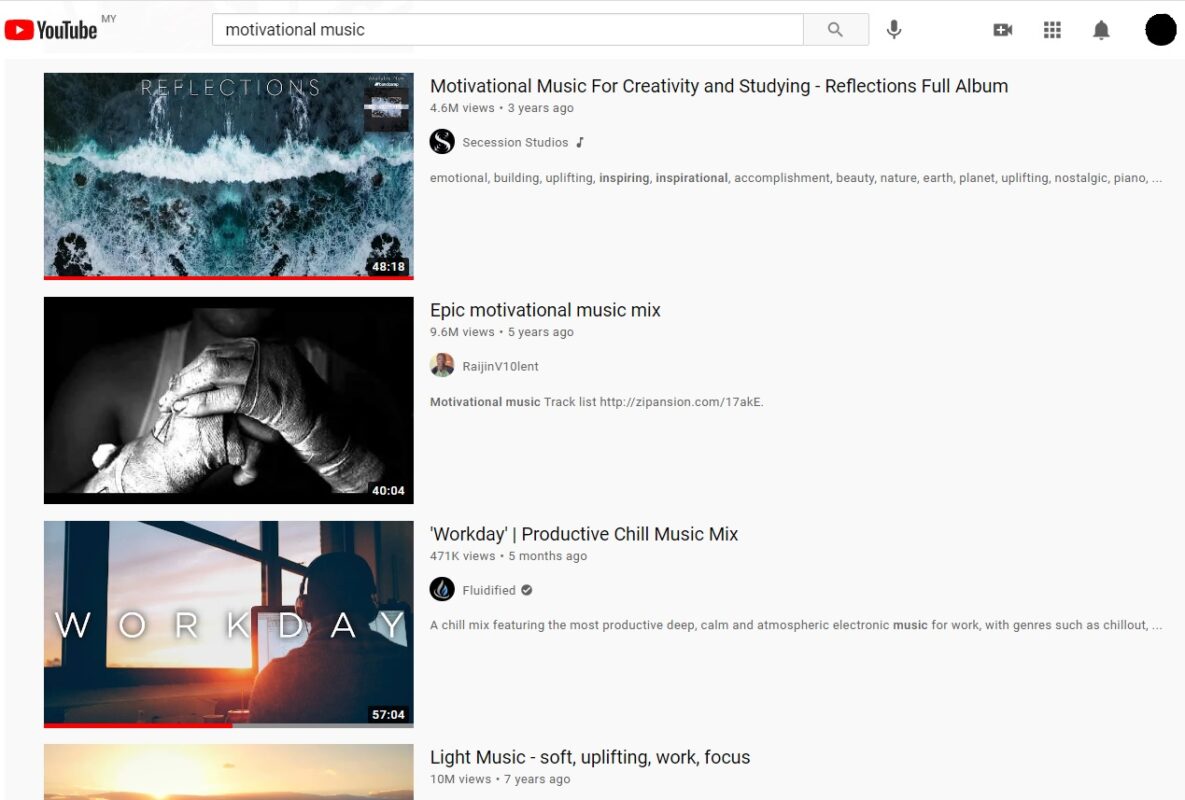This screenshot has width=1185, height=800.
Task: Open the 'Epic motivational music mix' title
Action: (x=545, y=310)
